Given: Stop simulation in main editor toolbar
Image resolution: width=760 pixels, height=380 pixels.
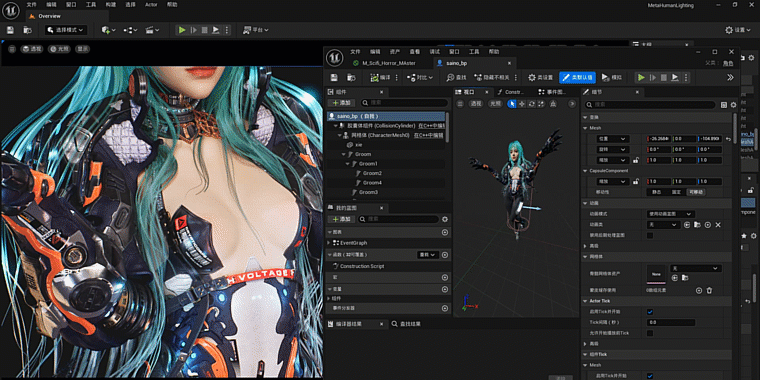Looking at the screenshot, I should point(205,30).
